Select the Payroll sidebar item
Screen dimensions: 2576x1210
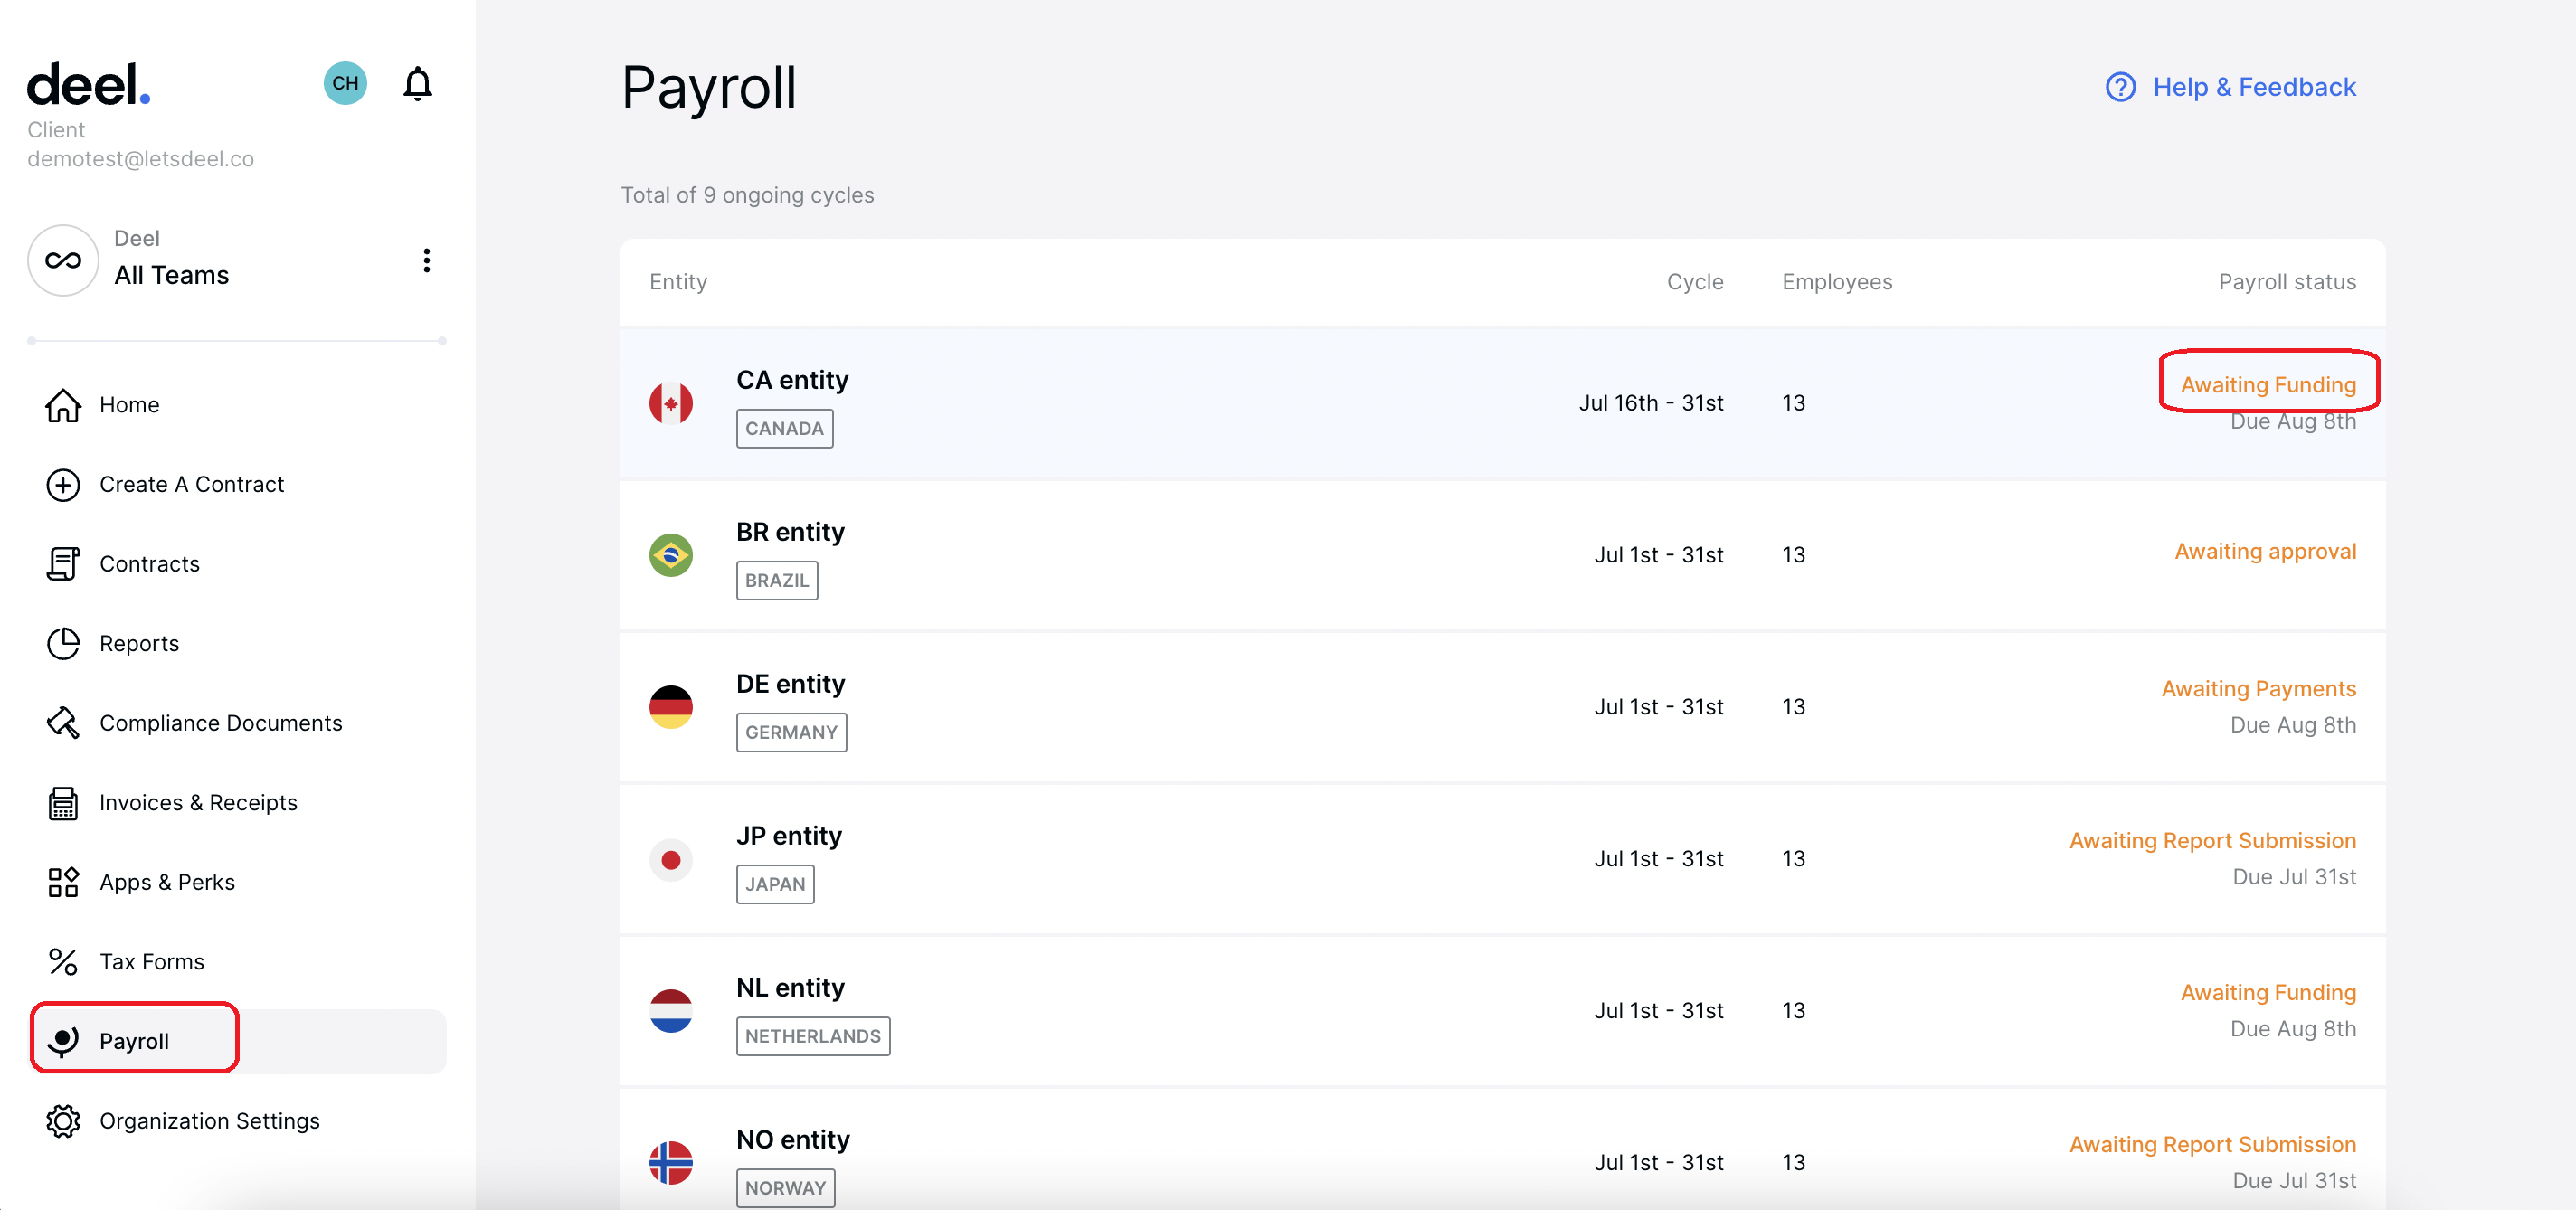[134, 1041]
